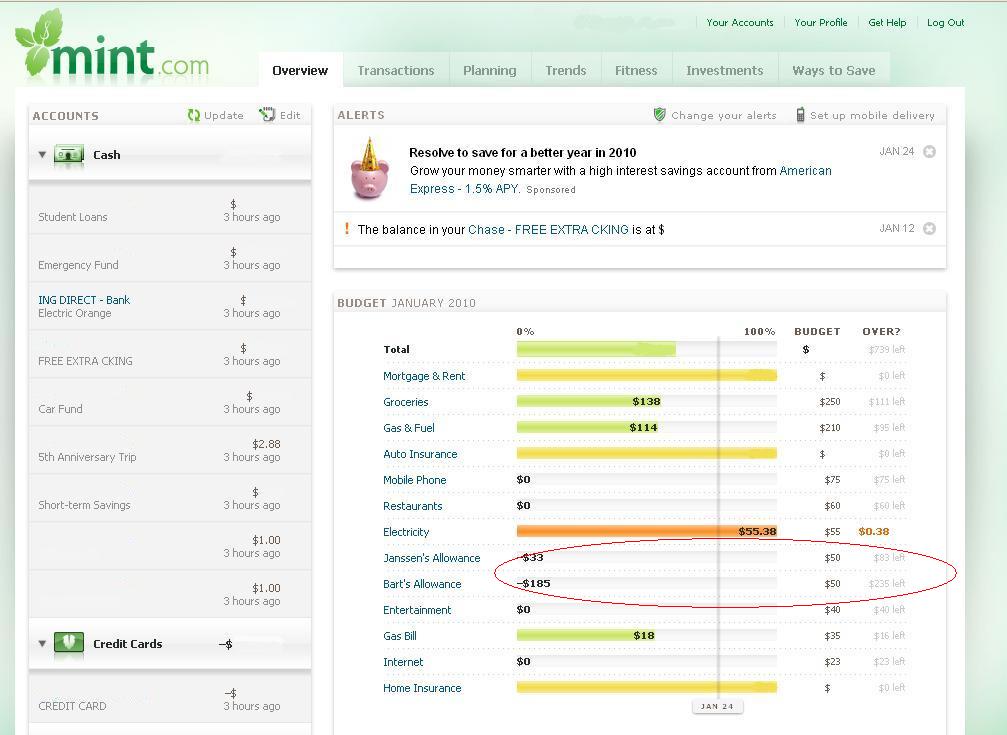Click the orange exclamation alert icon
Image resolution: width=1007 pixels, height=735 pixels.
coord(347,229)
